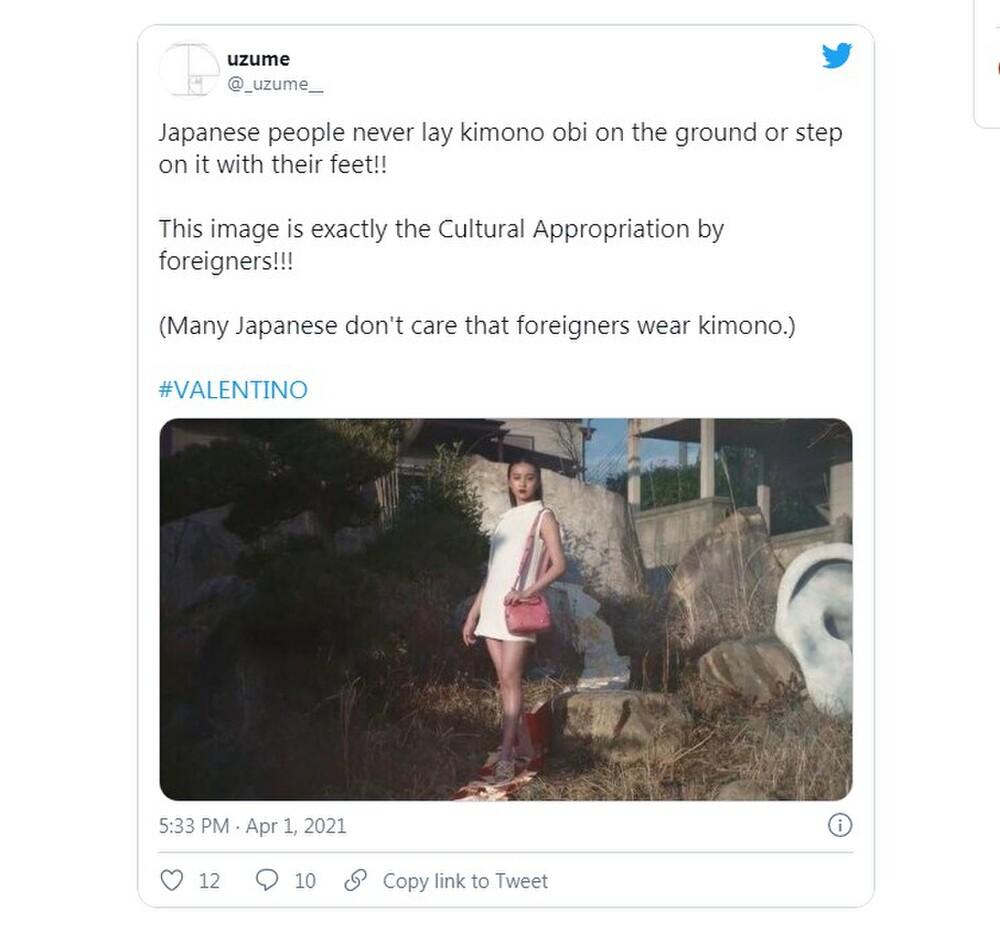This screenshot has width=1000, height=943.
Task: Click the 5:33 PM · Apr 1, 2021 timestamp
Action: coord(252,826)
